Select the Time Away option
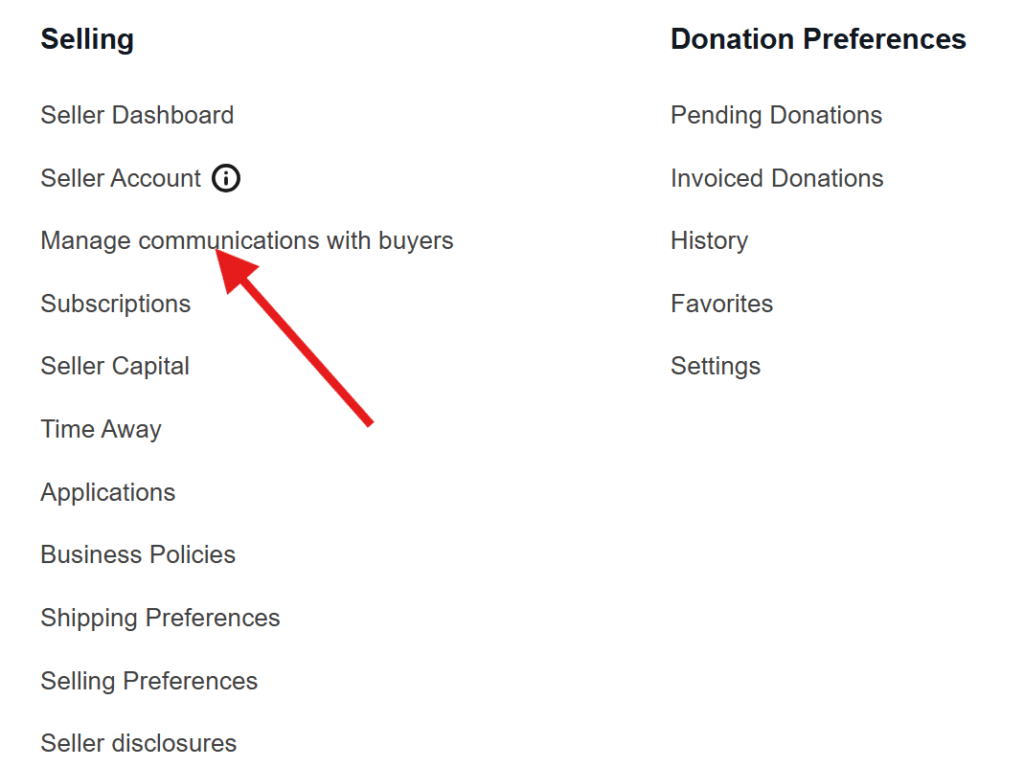 [x=101, y=429]
